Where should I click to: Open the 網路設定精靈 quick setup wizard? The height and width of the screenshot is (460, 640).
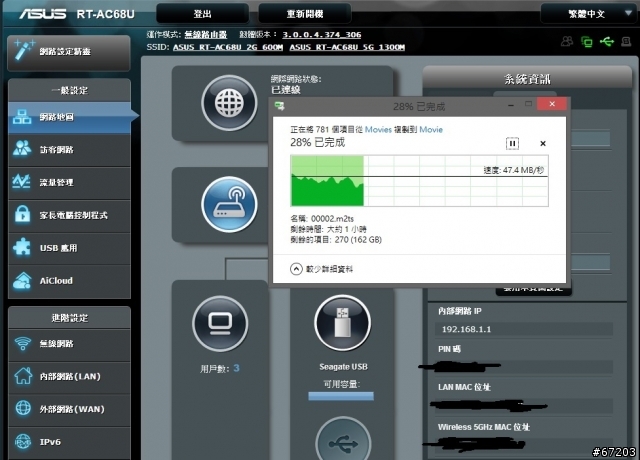(x=69, y=52)
